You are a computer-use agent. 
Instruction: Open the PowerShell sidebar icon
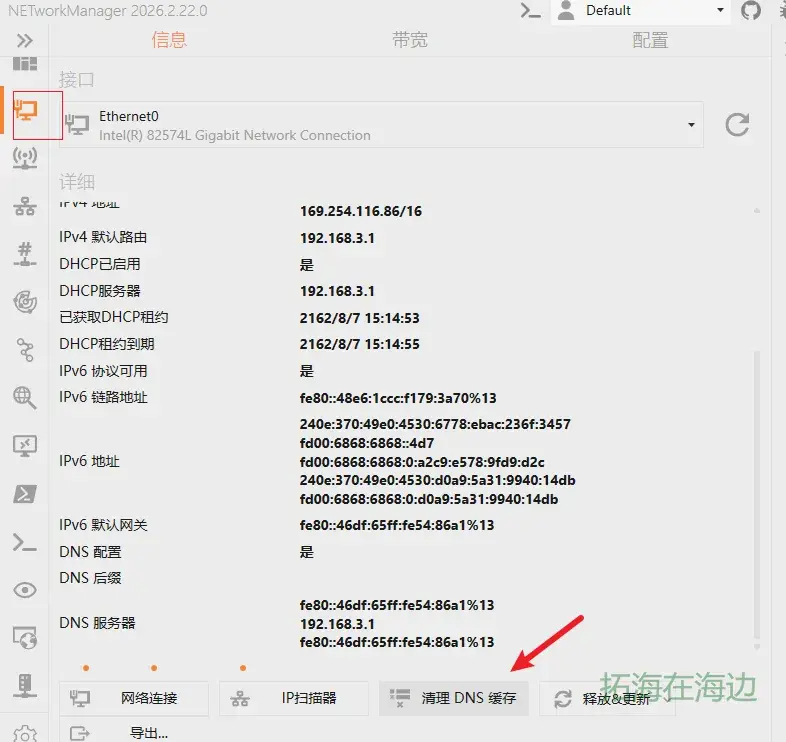[25, 494]
